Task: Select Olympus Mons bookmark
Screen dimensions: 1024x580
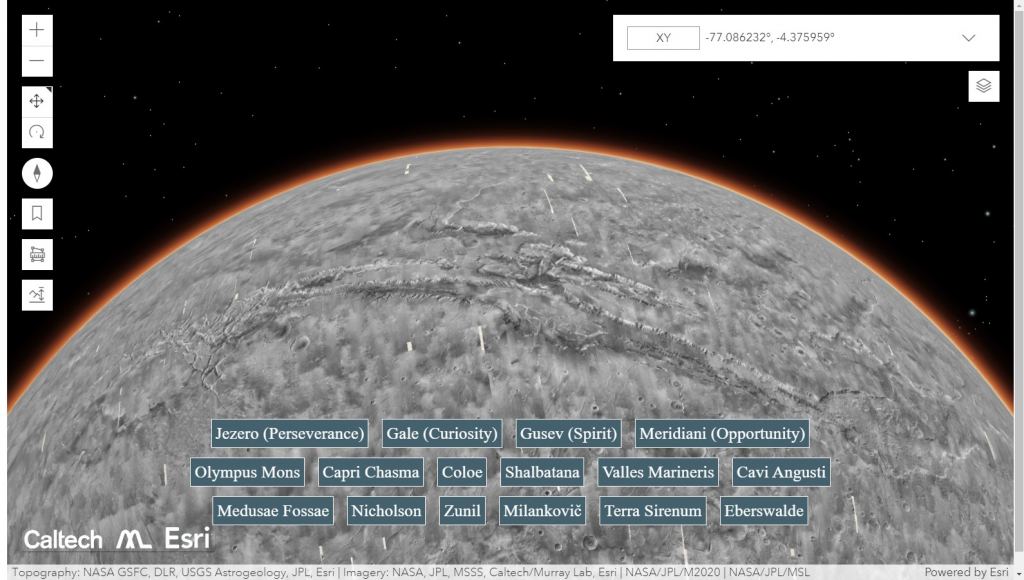Action: tap(247, 472)
